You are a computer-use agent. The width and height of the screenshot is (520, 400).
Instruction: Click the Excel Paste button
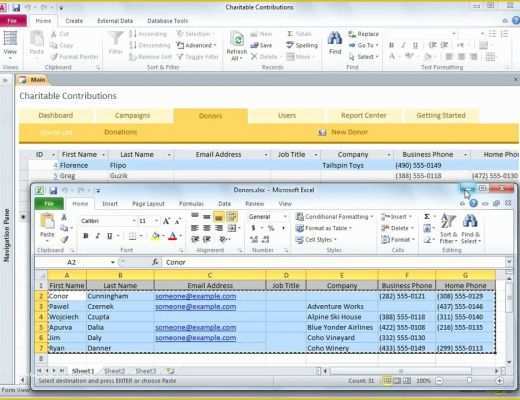point(47,227)
